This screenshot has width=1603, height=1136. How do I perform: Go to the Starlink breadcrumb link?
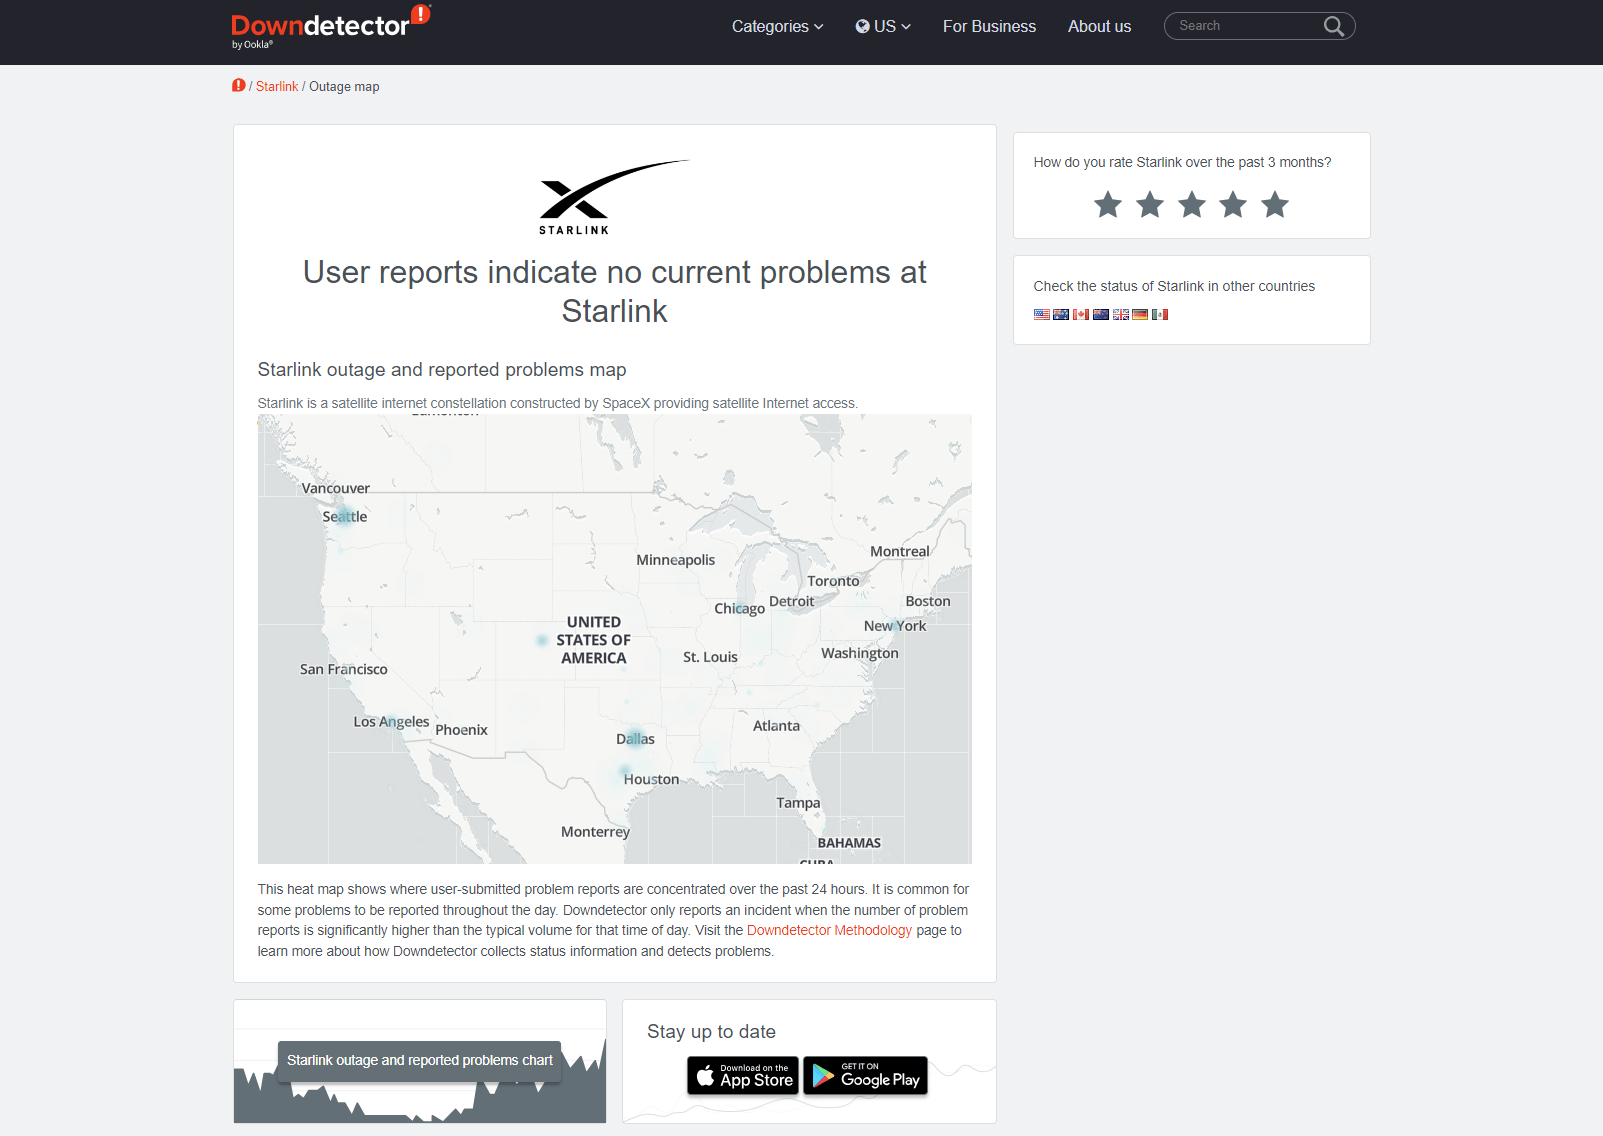coord(277,87)
